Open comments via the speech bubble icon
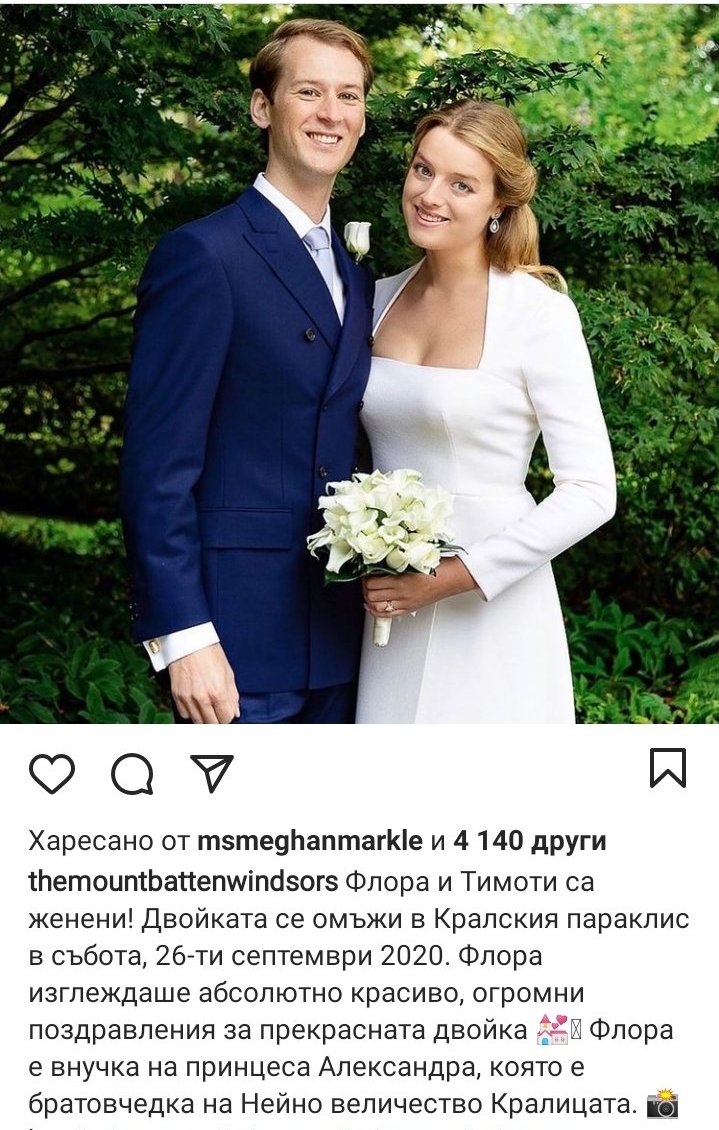The height and width of the screenshot is (1130, 719). (x=133, y=774)
